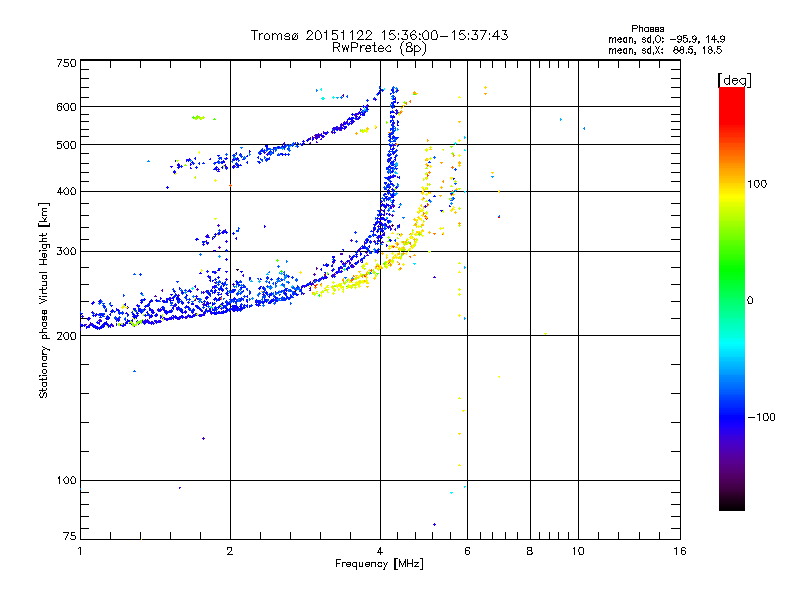
Task: Click the '[deg]' colorbar unit label
Action: point(734,80)
